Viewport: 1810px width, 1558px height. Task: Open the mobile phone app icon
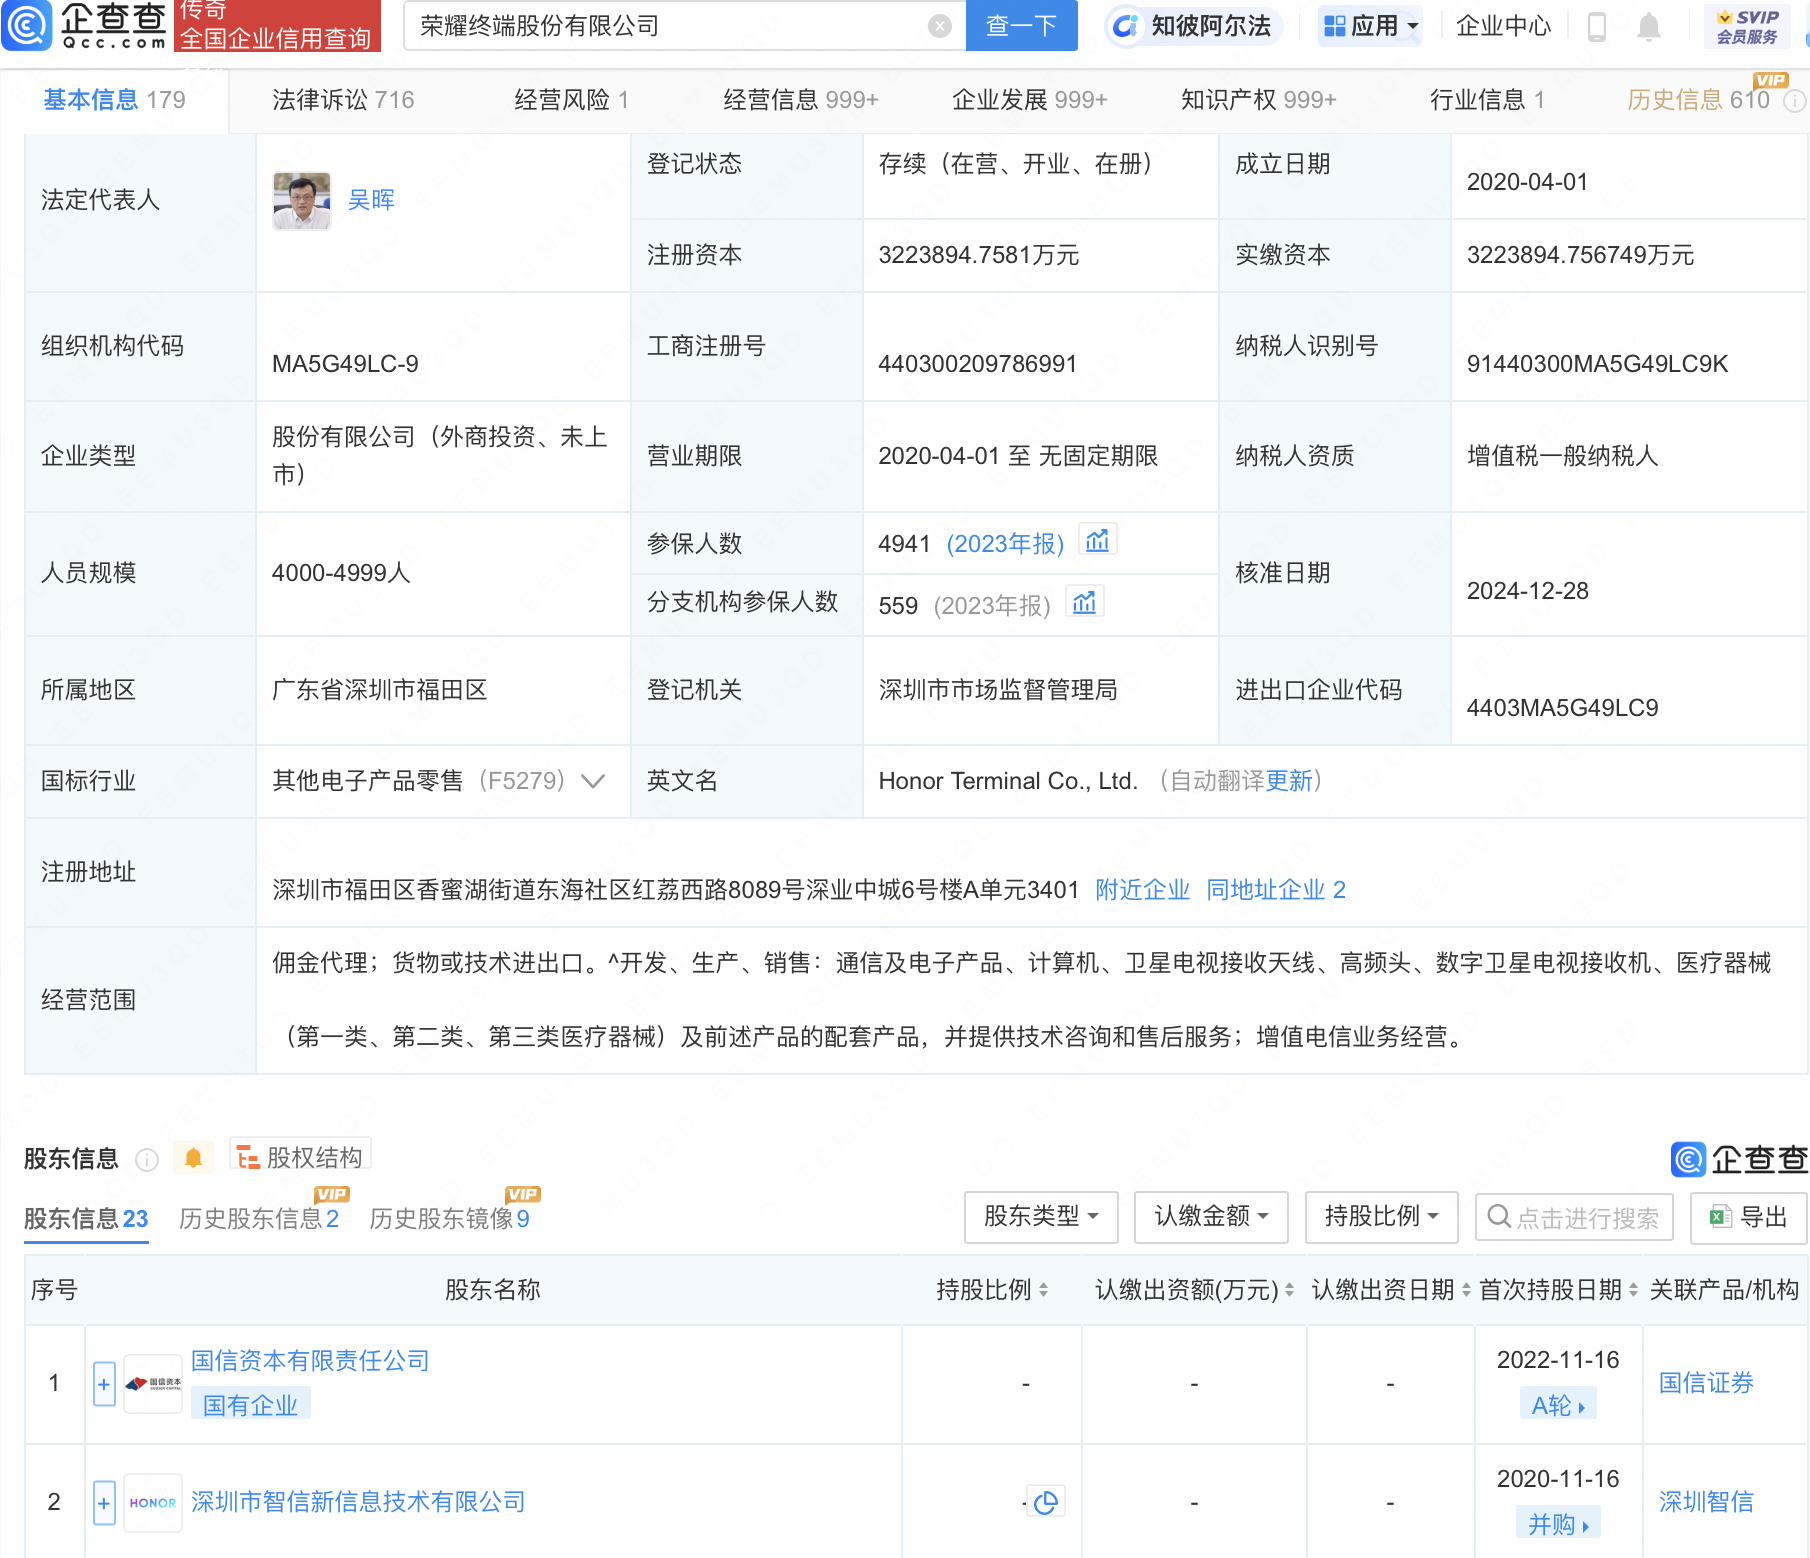[x=1597, y=26]
